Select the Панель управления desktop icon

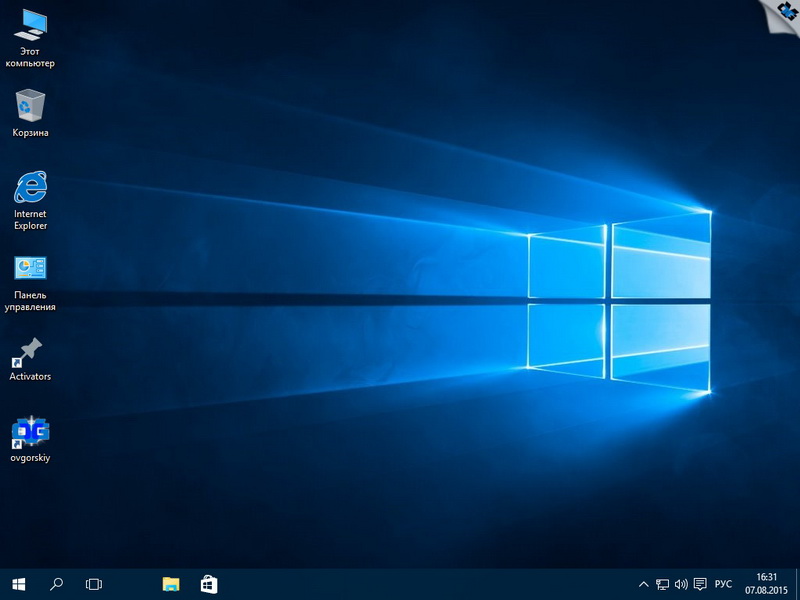[30, 283]
